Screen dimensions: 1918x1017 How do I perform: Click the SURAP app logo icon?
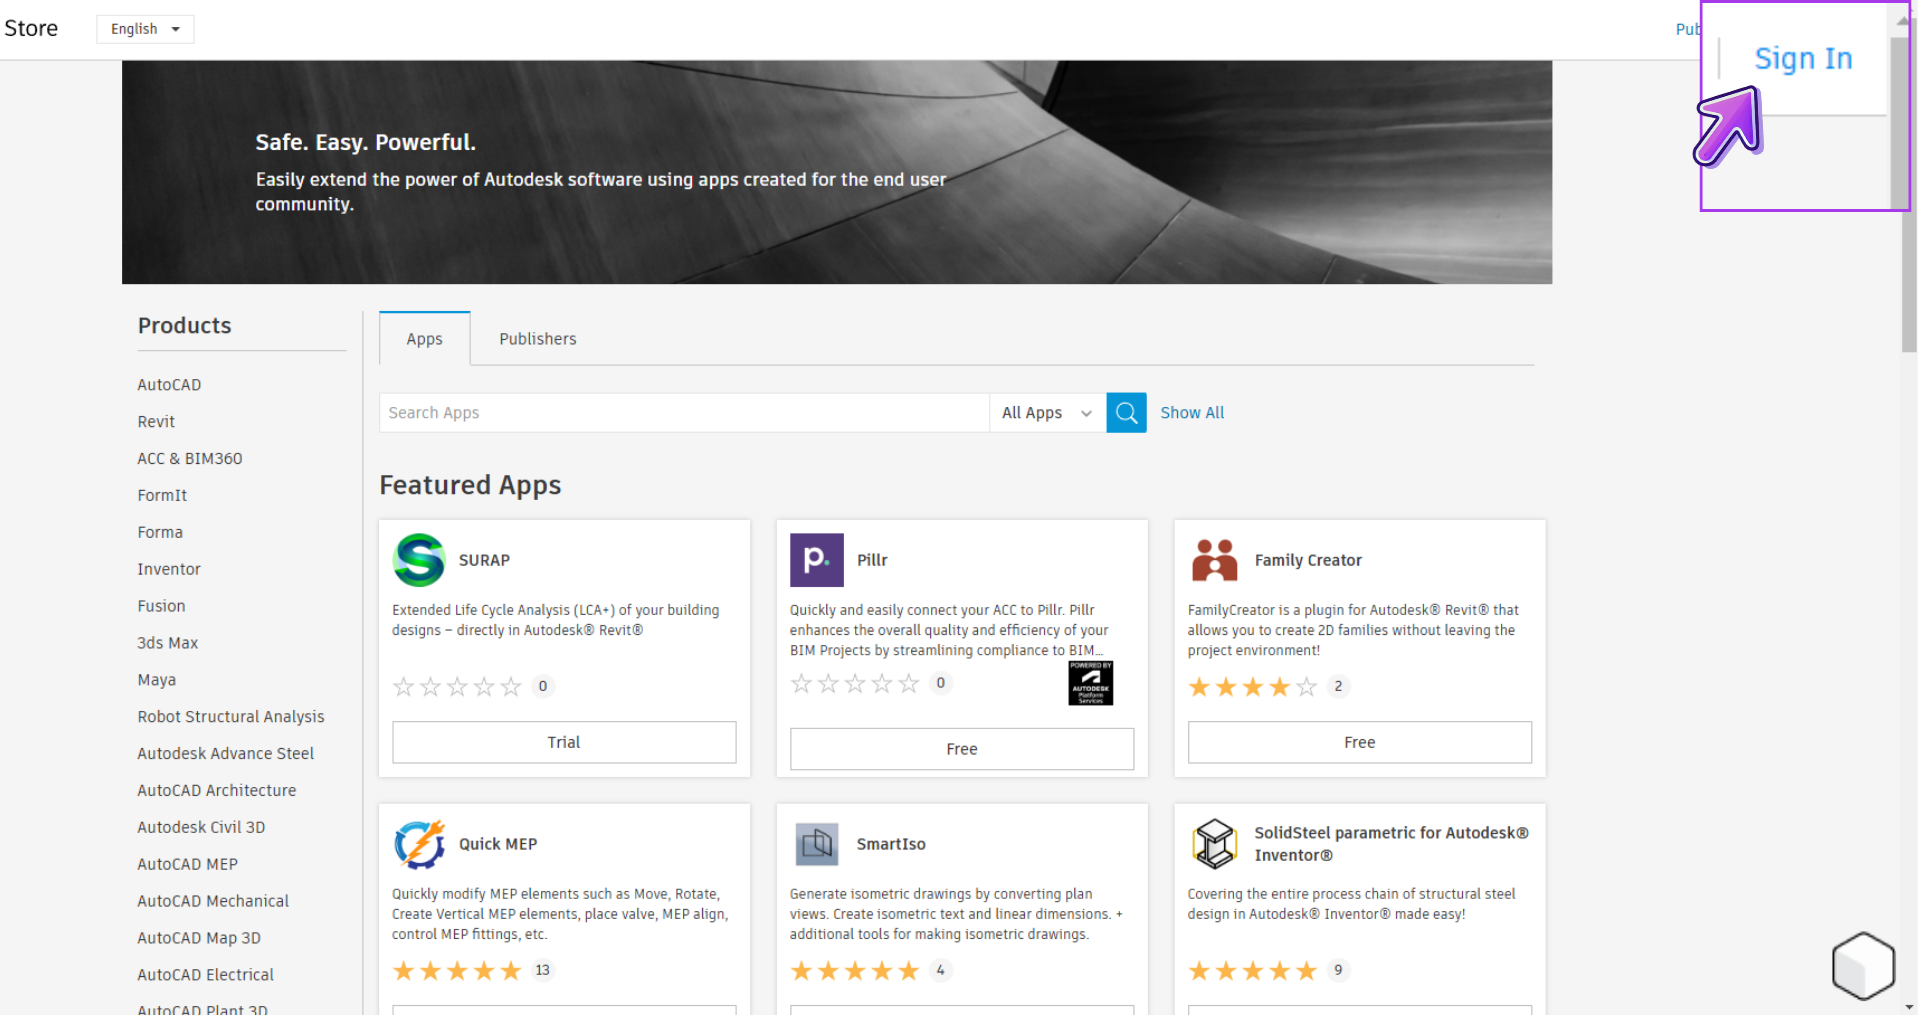[x=419, y=560]
